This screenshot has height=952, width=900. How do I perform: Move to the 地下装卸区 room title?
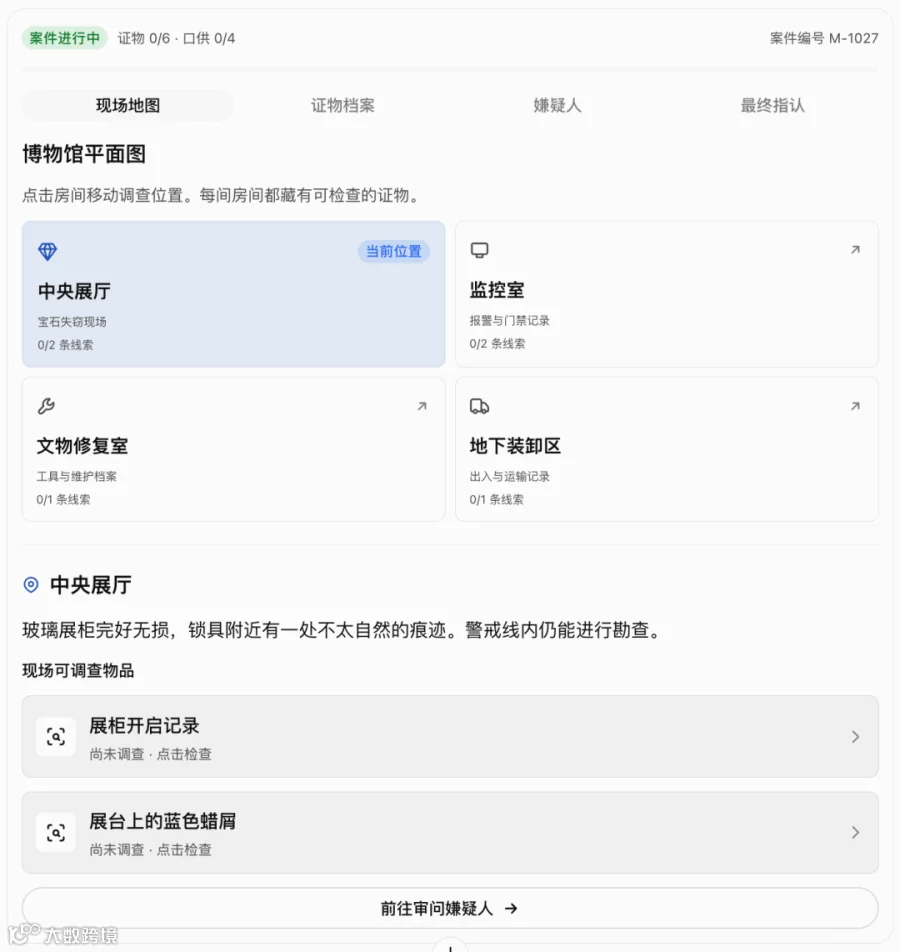(x=515, y=446)
